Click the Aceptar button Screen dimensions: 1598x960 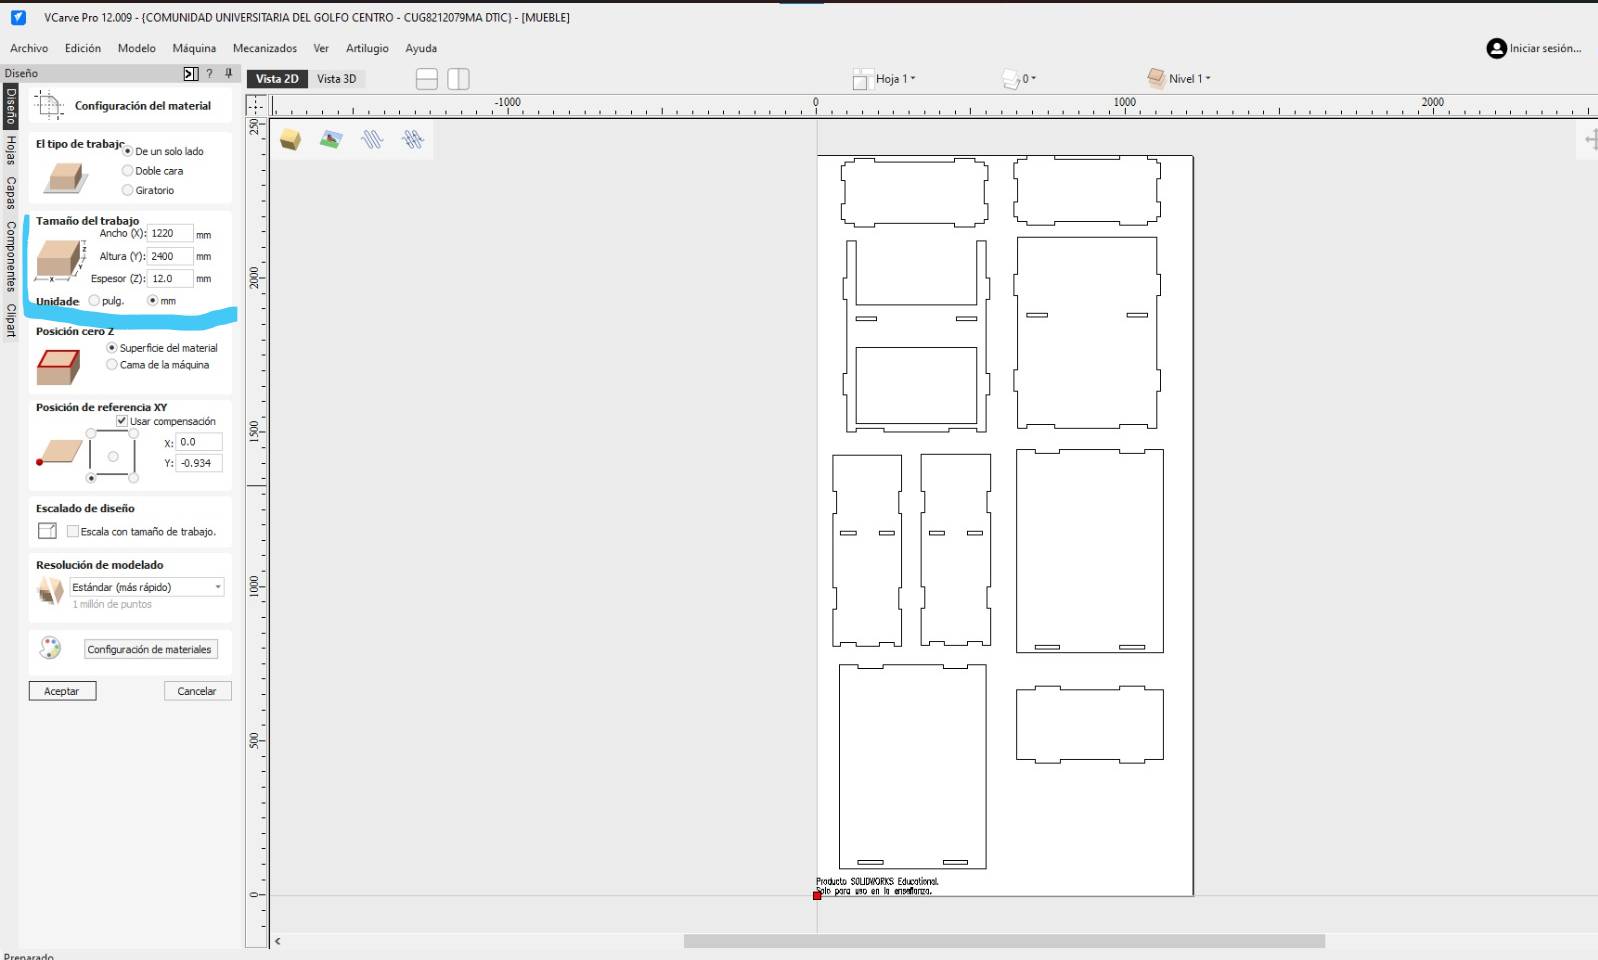click(x=62, y=691)
